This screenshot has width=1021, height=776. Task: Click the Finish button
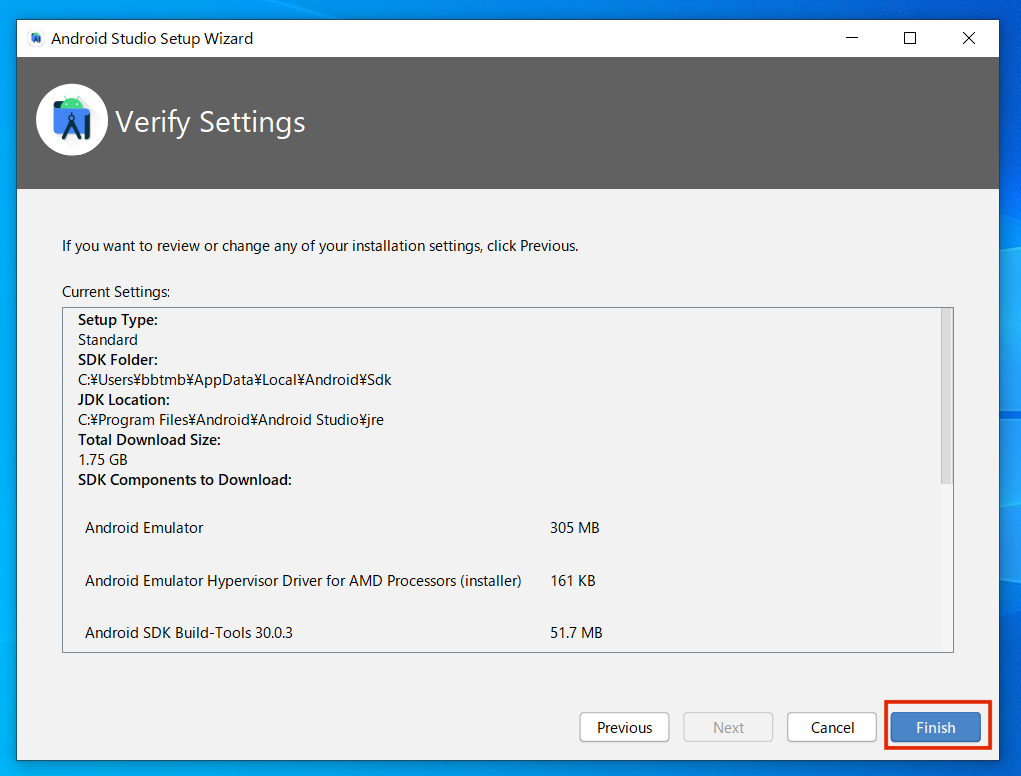[935, 727]
